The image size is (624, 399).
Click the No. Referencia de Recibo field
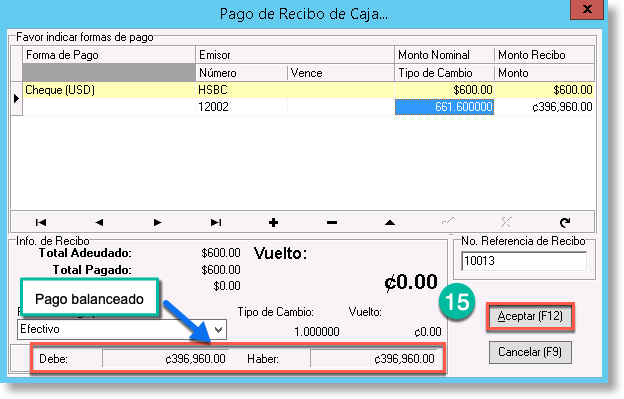[x=524, y=261]
